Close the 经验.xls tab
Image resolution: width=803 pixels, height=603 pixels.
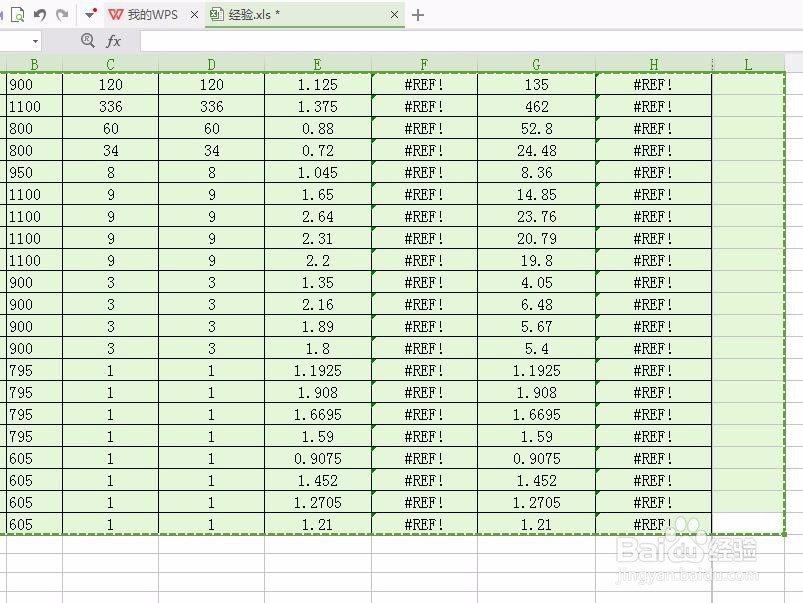pos(394,15)
